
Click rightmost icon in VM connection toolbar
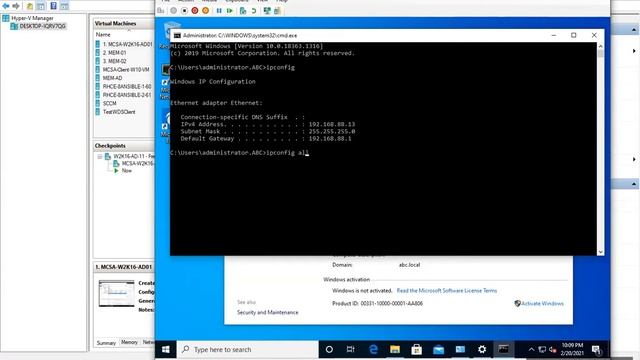[278, 11]
